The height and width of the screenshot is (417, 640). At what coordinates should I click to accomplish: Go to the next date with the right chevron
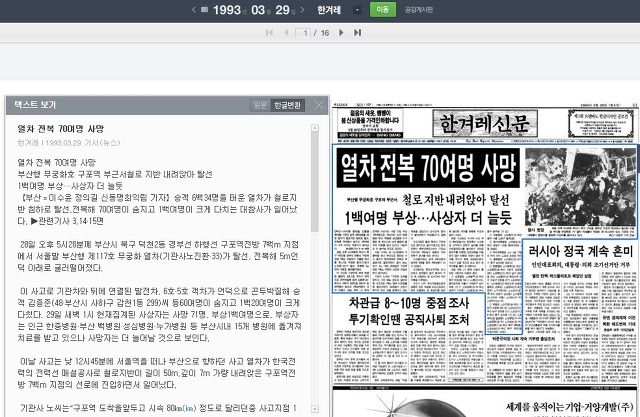tap(302, 10)
